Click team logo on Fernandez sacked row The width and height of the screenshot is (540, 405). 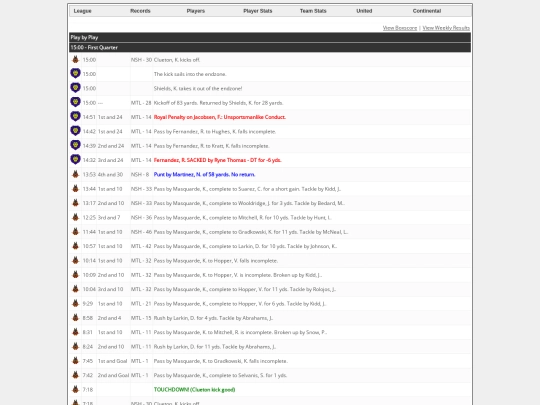tap(75, 160)
